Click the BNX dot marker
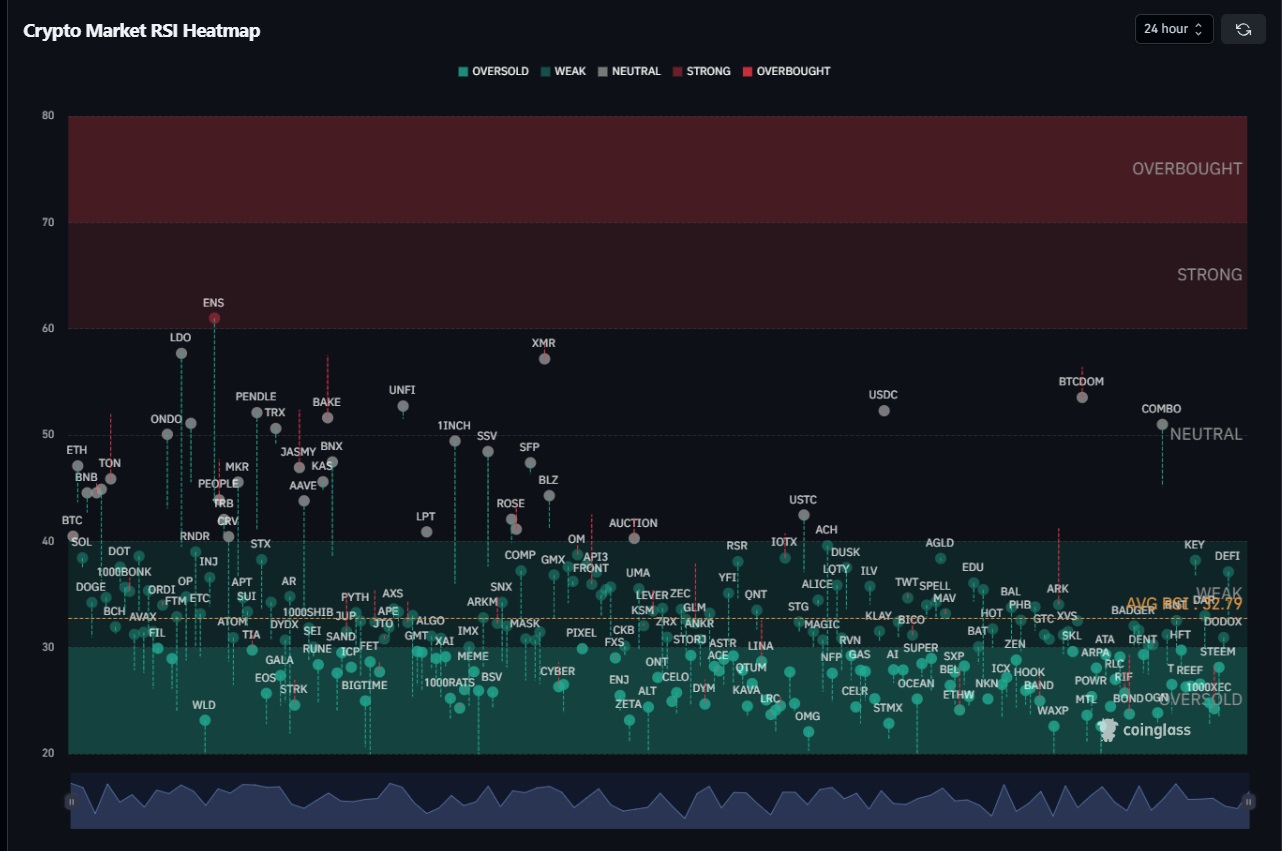The image size is (1282, 851). pyautogui.click(x=332, y=461)
